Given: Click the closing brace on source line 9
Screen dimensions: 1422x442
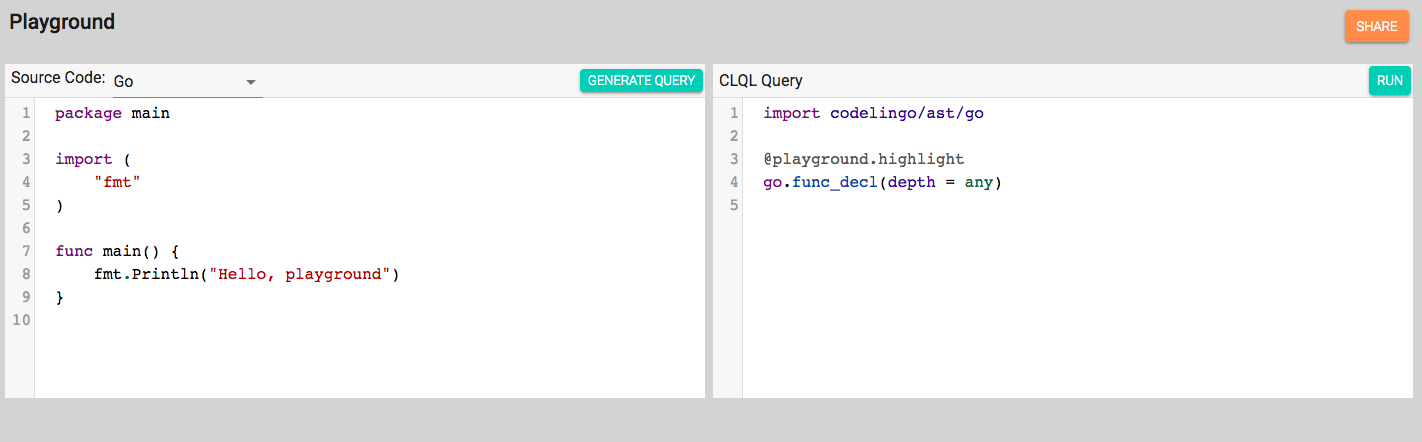Looking at the screenshot, I should tap(59, 298).
